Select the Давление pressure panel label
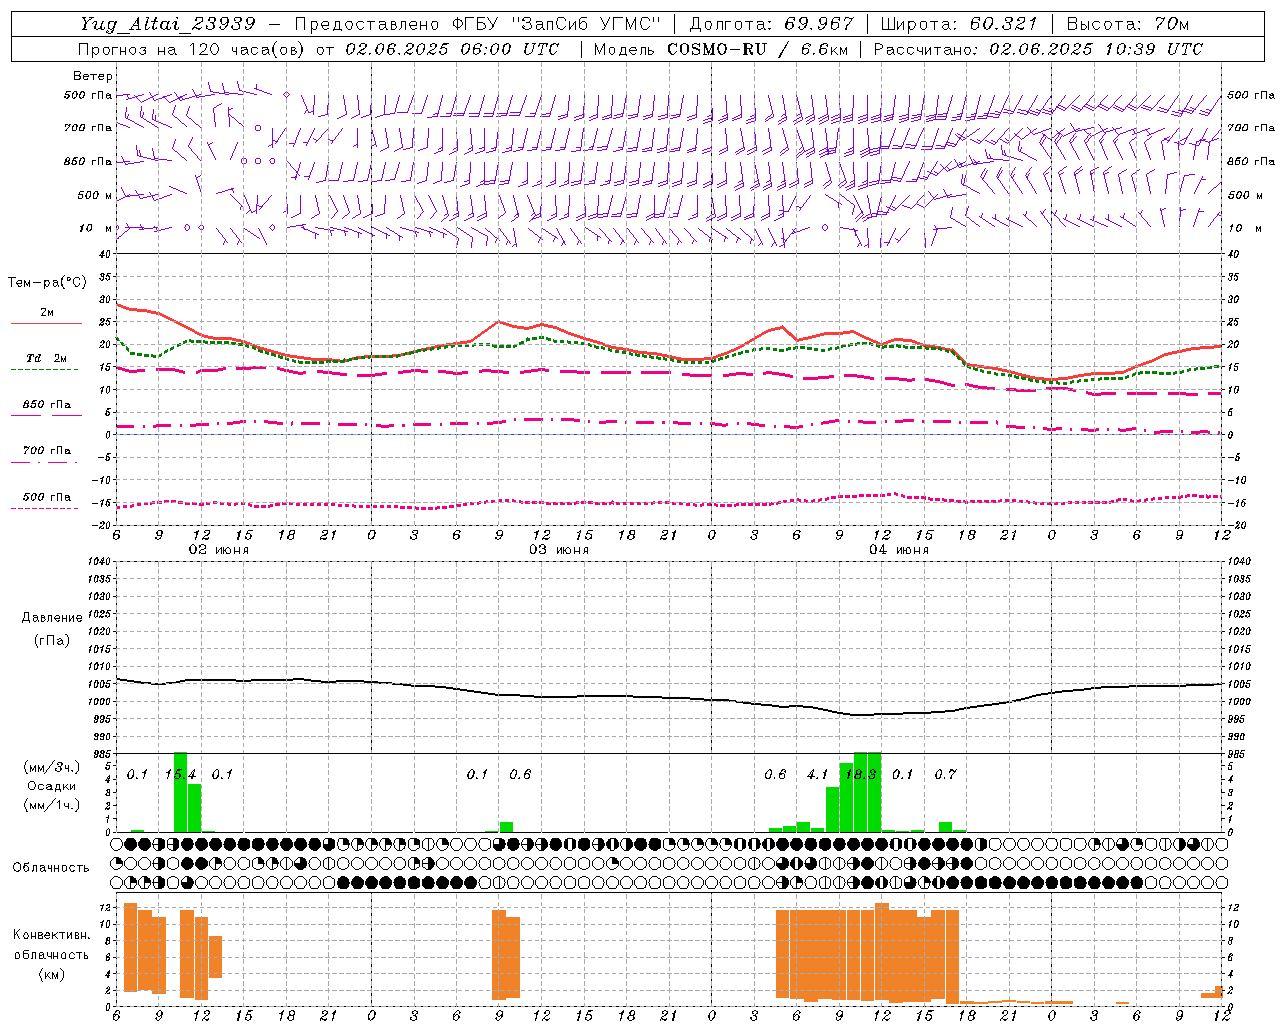 [x=52, y=618]
